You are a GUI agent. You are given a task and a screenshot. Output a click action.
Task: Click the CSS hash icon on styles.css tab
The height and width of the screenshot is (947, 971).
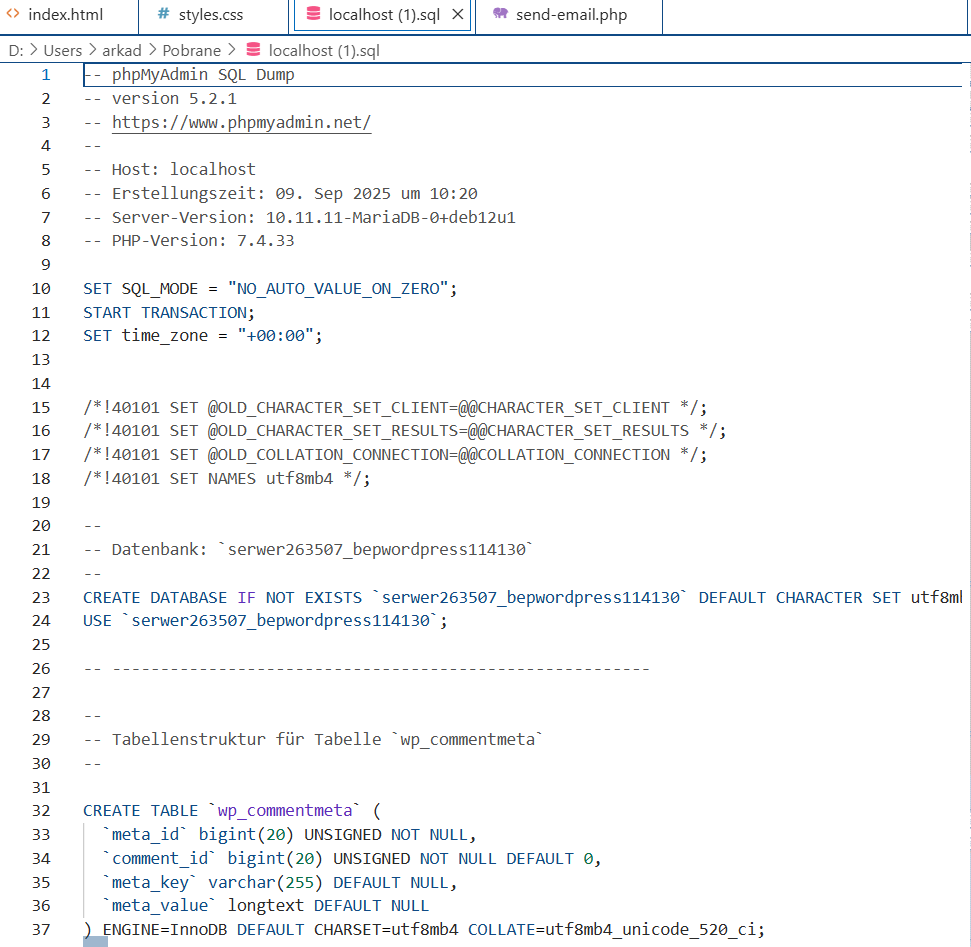pyautogui.click(x=164, y=15)
